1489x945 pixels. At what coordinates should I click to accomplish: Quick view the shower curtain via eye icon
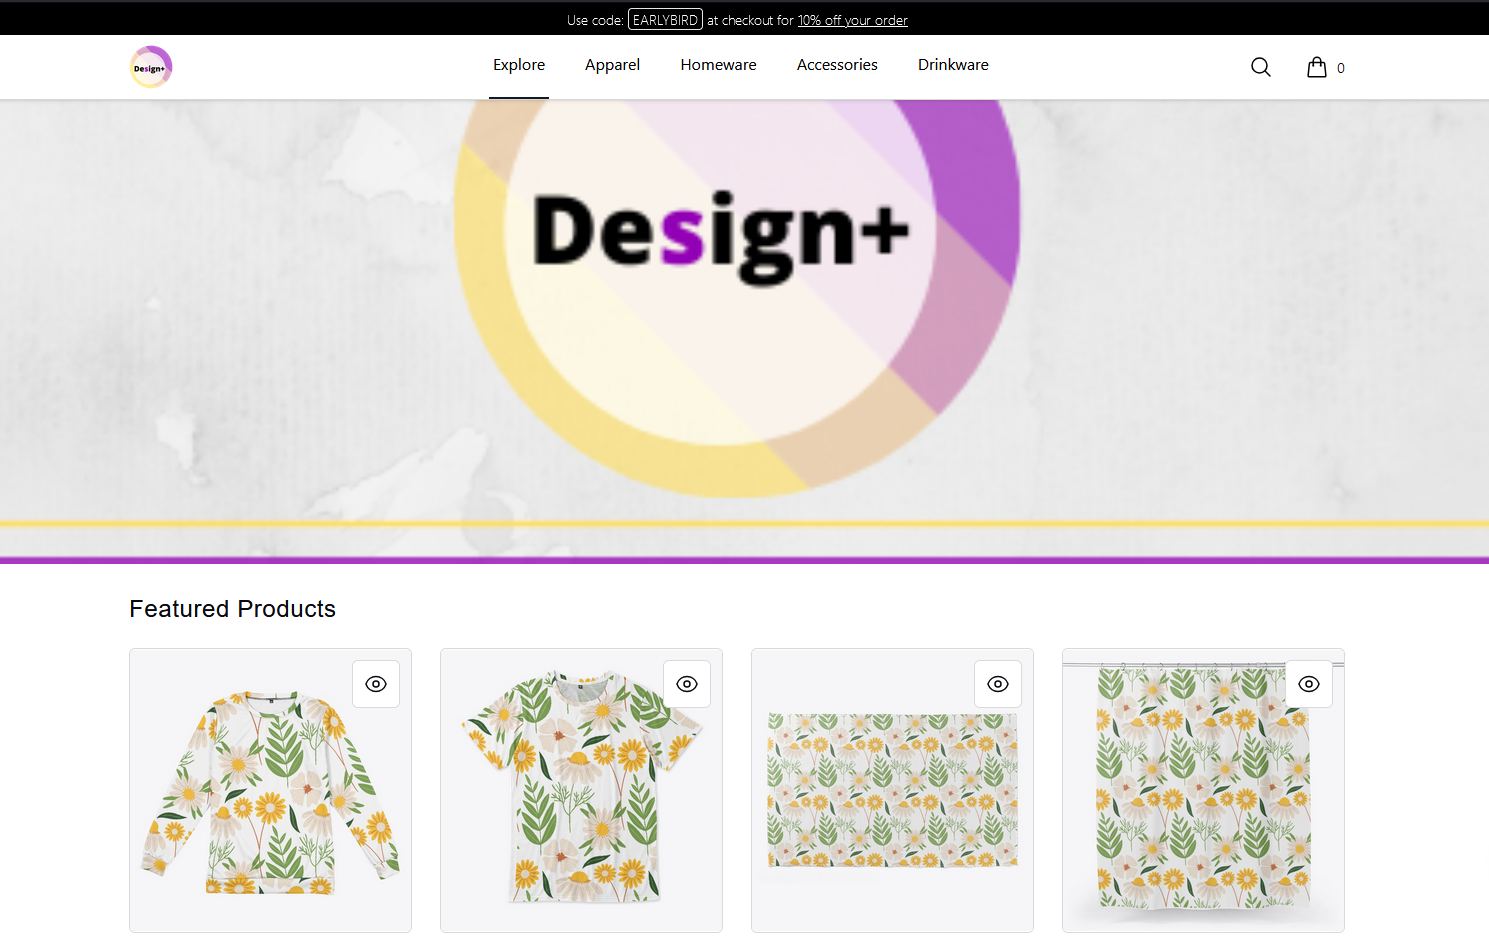[1308, 684]
